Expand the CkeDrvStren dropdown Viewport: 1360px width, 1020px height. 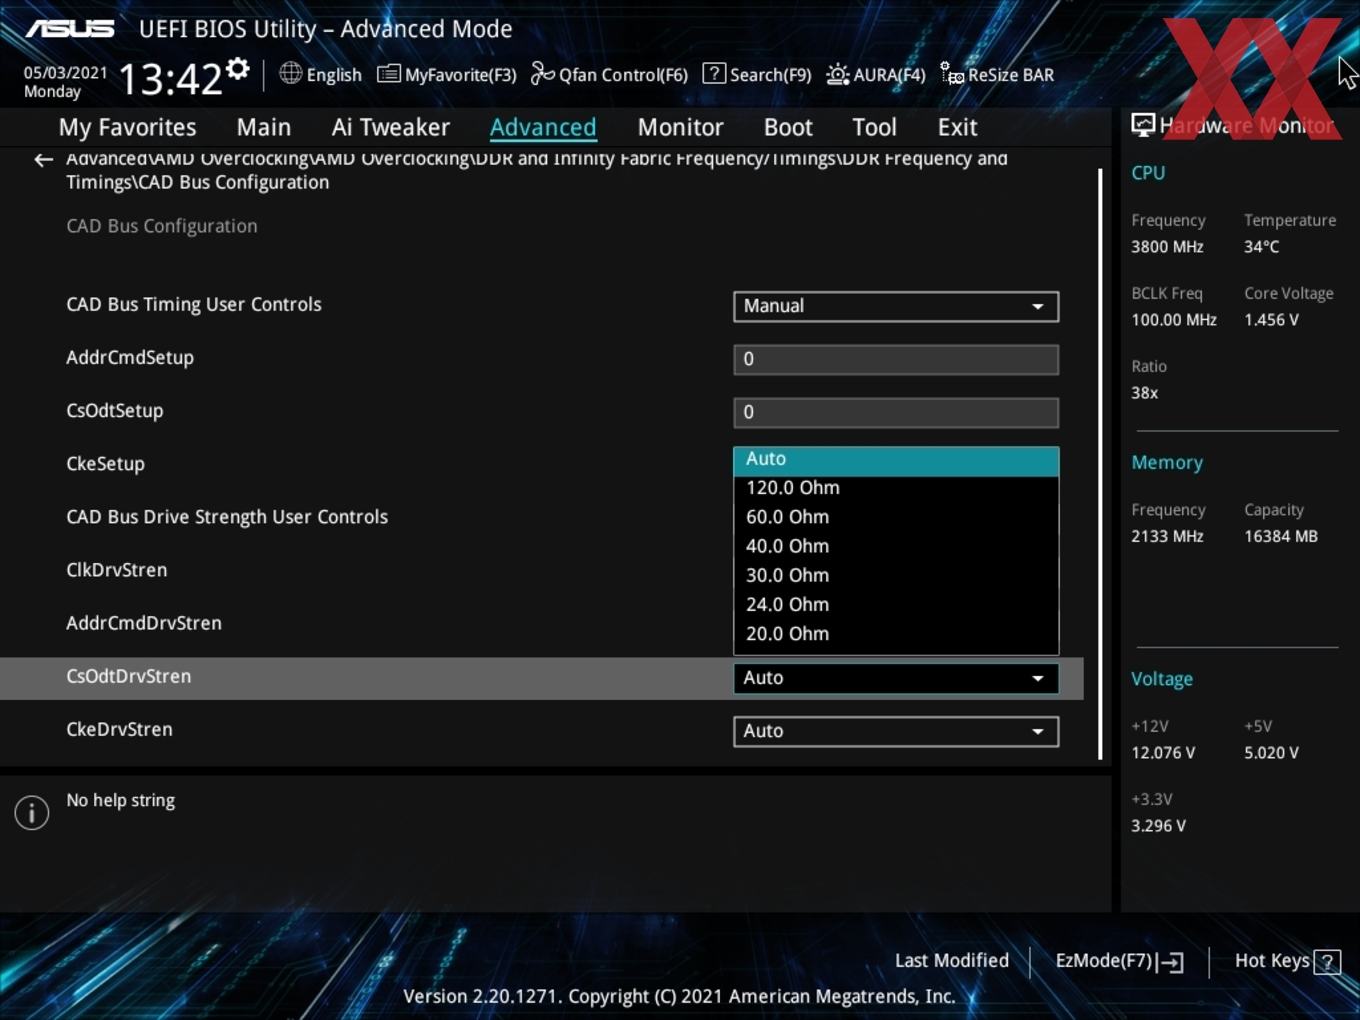(896, 731)
